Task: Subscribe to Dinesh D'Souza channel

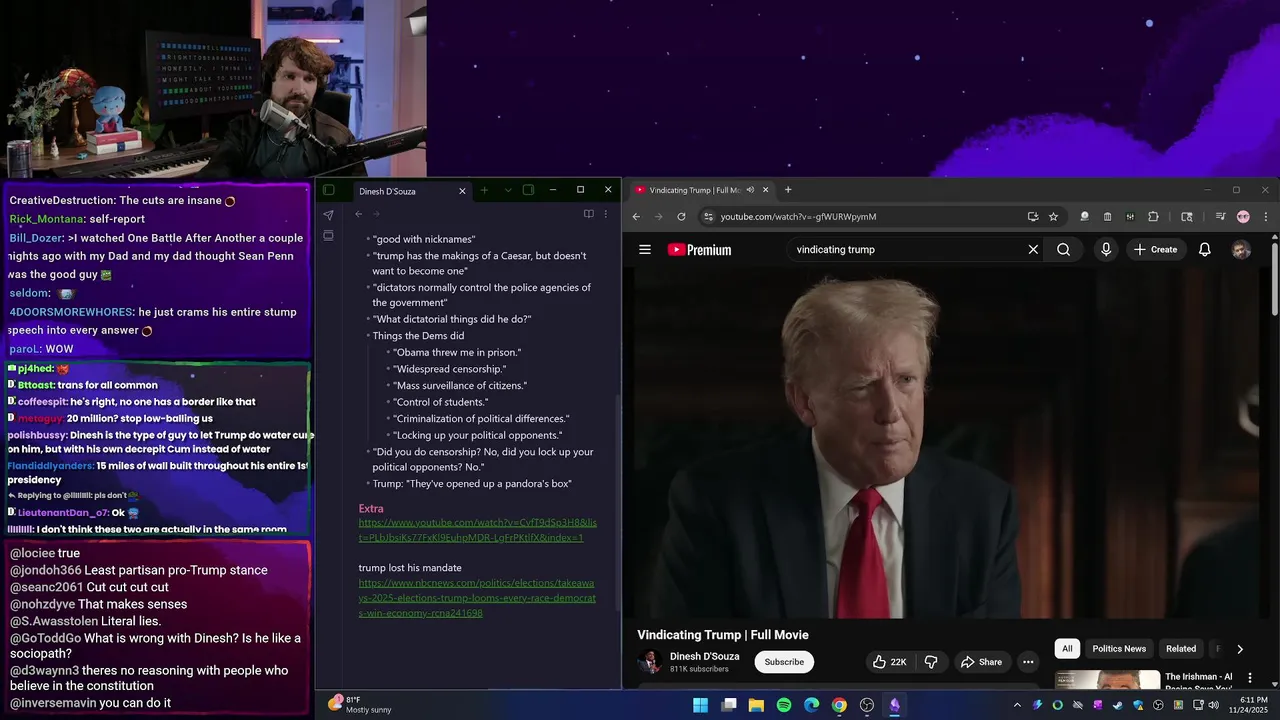Action: [x=784, y=662]
